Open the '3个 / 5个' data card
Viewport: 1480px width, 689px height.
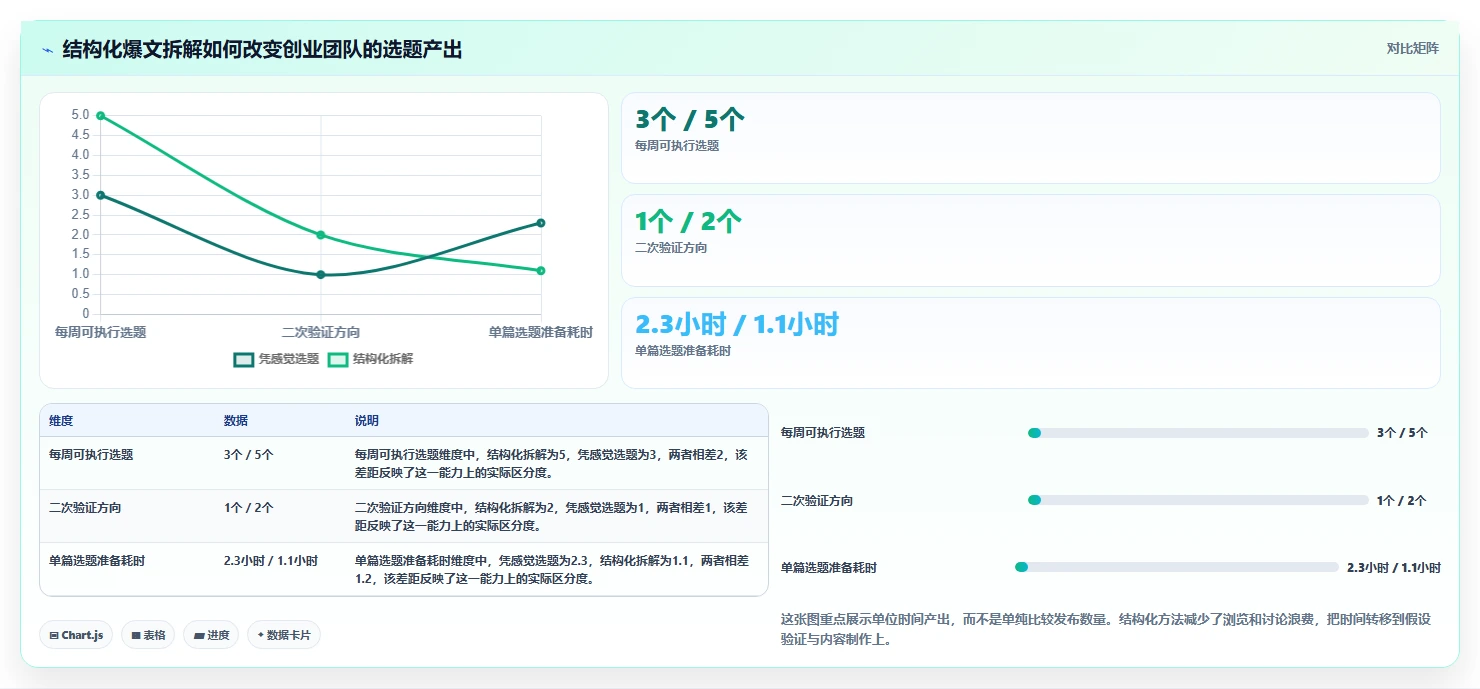coord(1031,138)
